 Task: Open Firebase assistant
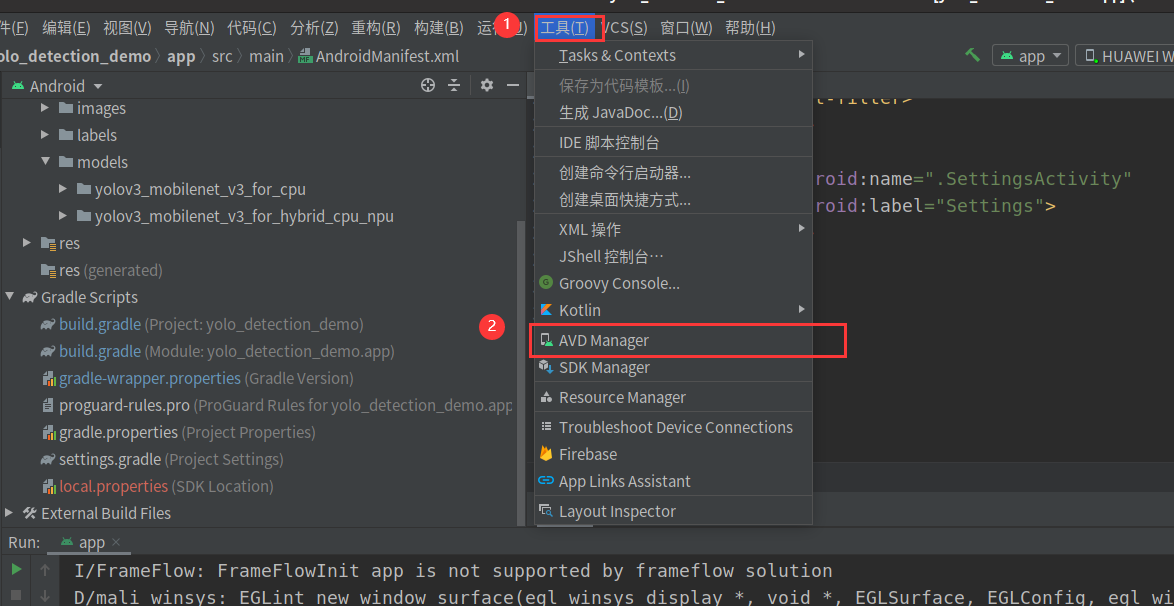tap(673, 454)
